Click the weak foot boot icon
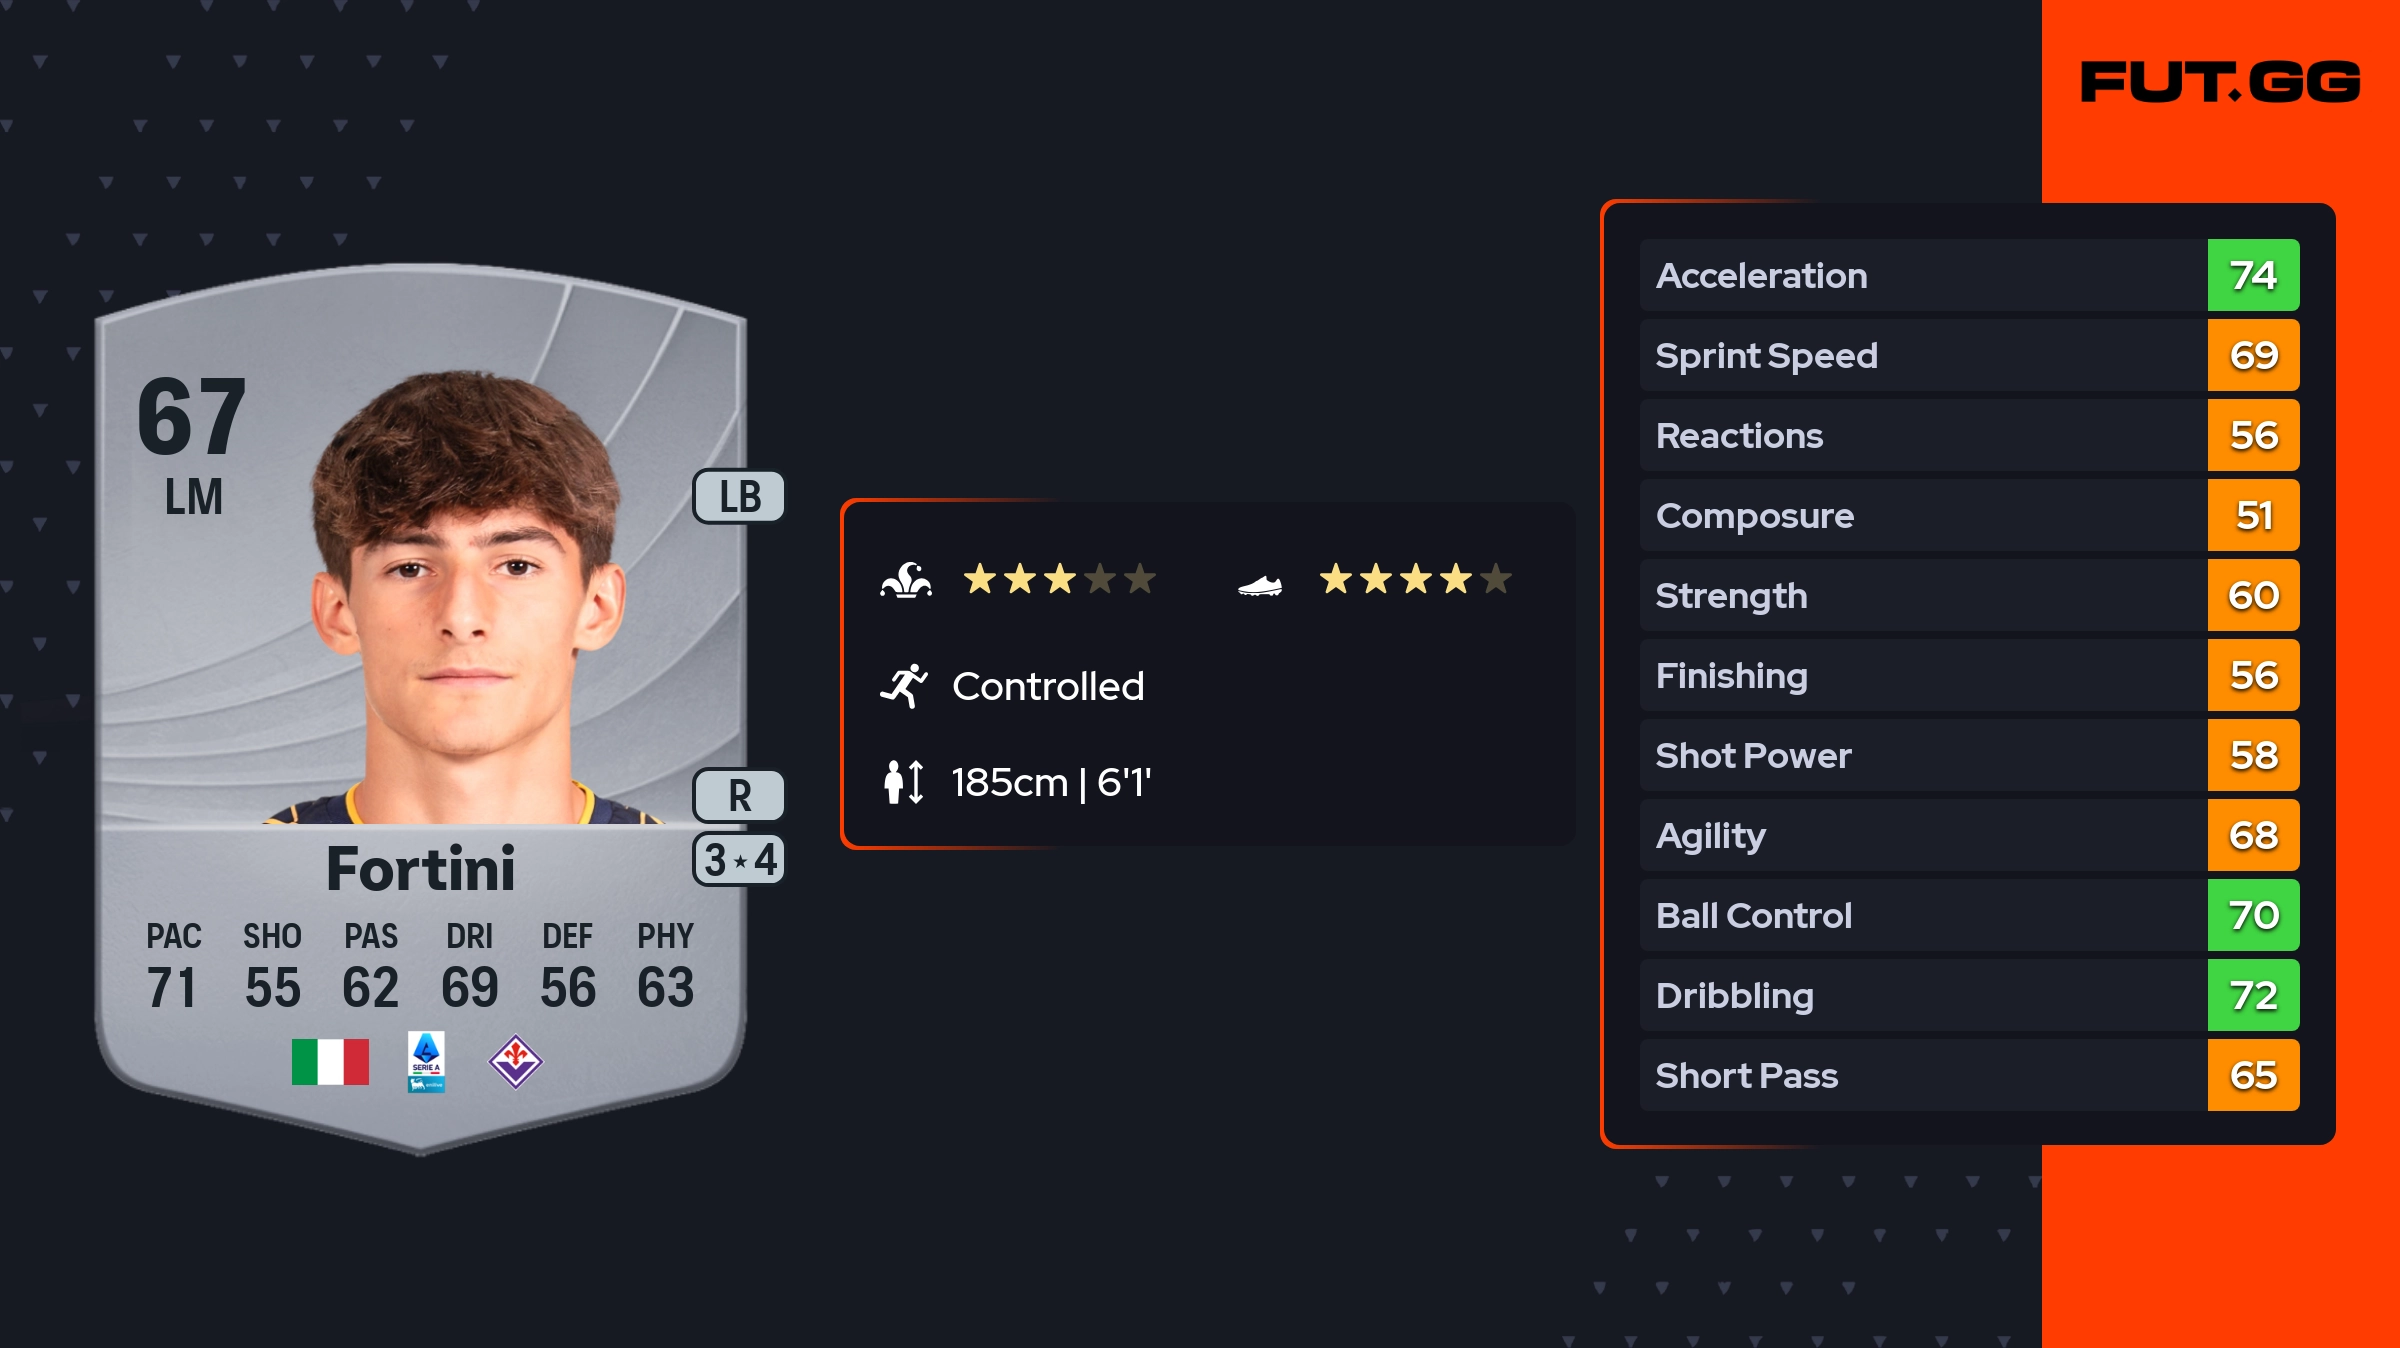This screenshot has height=1348, width=2400. click(x=1260, y=584)
